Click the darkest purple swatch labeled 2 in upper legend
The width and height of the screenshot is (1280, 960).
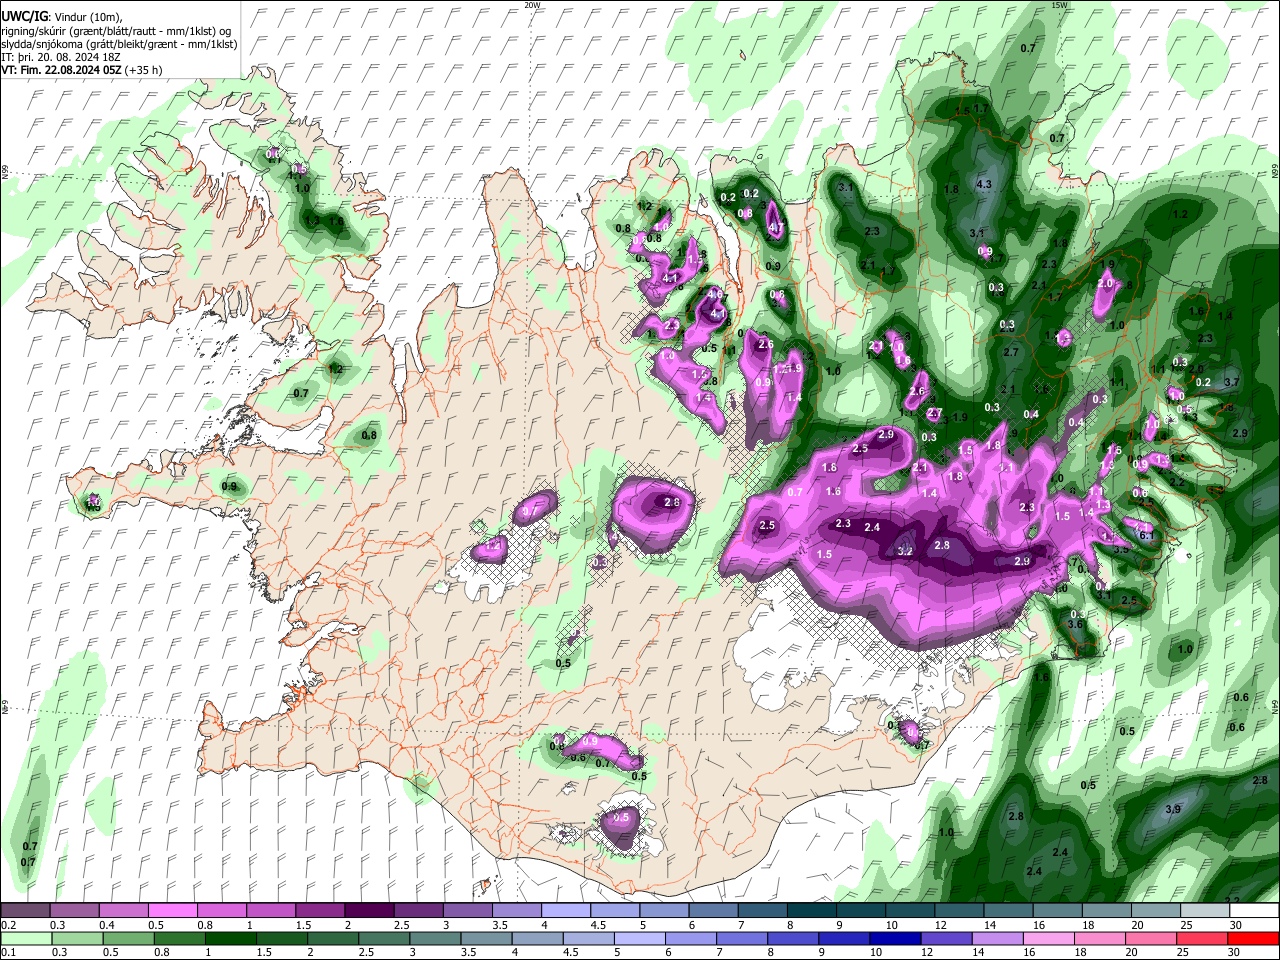(x=368, y=911)
